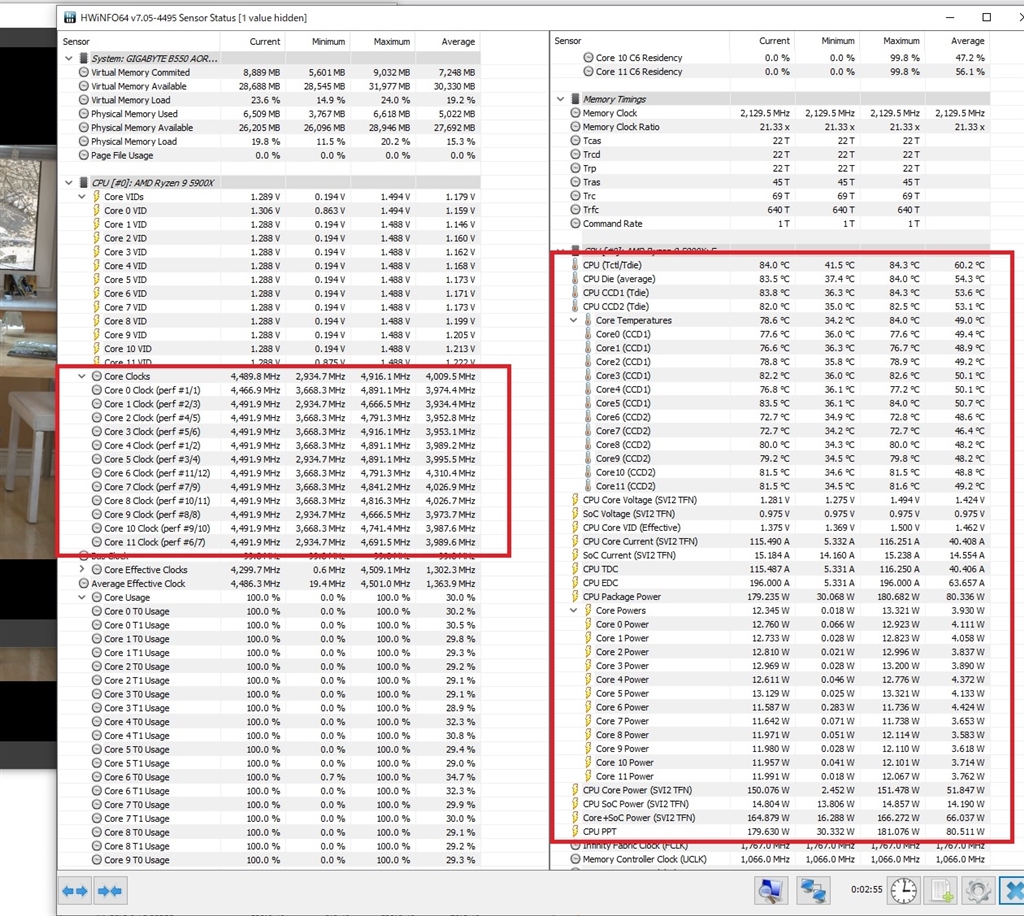1024x916 pixels.
Task: Collapse the Core Clocks tree node
Action: [x=82, y=375]
